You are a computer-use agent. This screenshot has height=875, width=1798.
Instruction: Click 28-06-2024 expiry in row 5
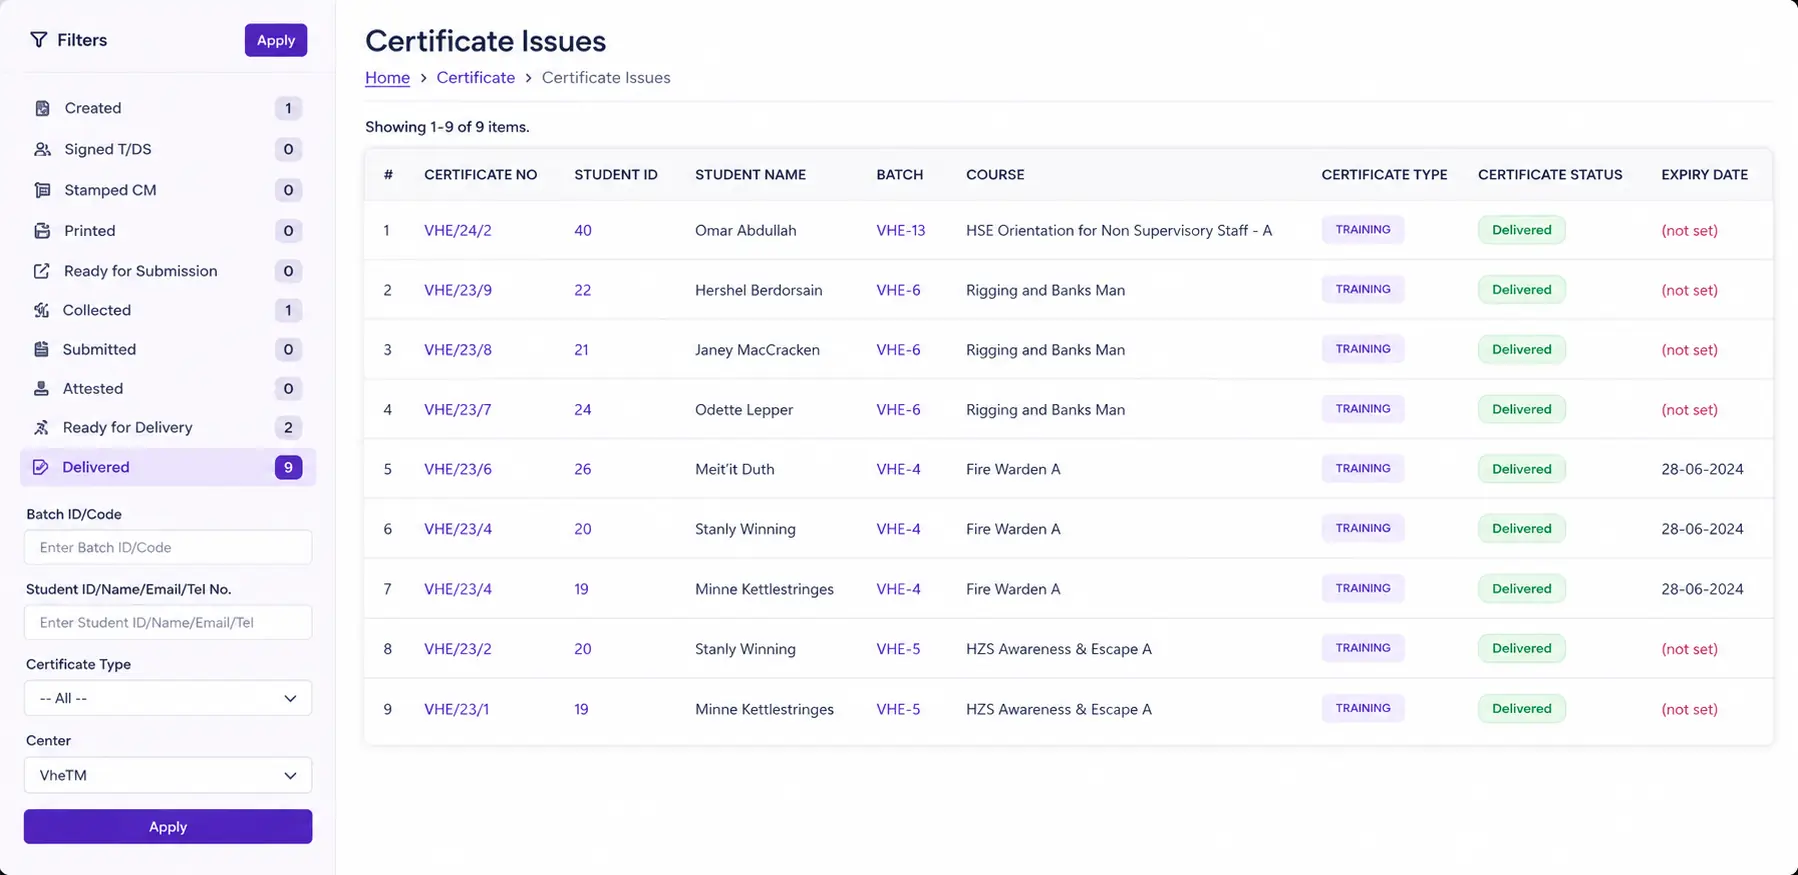pos(1702,469)
